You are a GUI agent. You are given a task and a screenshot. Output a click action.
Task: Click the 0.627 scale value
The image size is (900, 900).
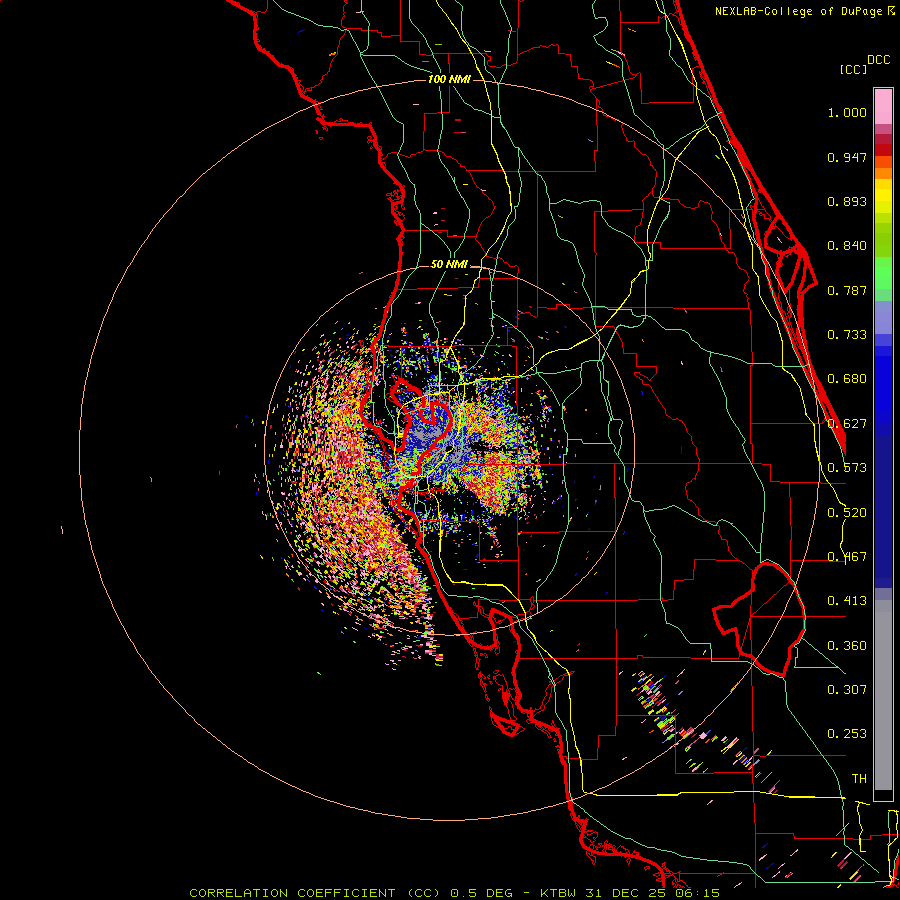tap(847, 424)
